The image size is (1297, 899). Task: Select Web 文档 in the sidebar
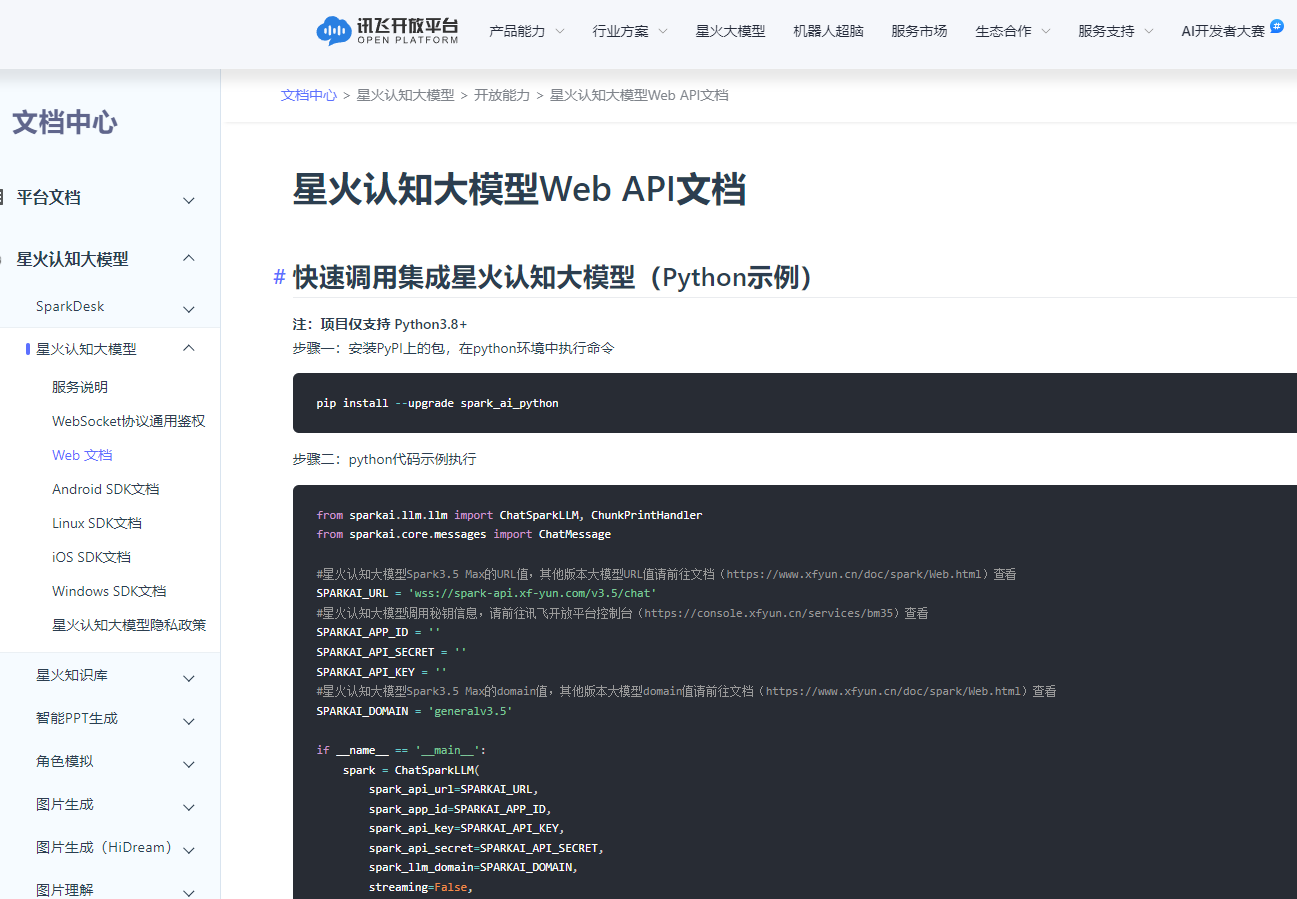(82, 455)
